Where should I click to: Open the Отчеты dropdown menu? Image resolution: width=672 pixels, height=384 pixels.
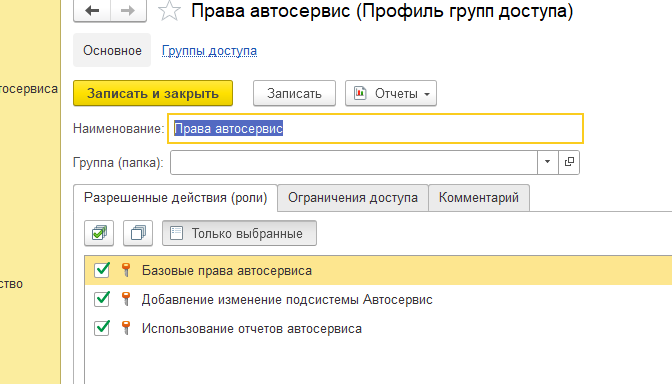pos(391,93)
